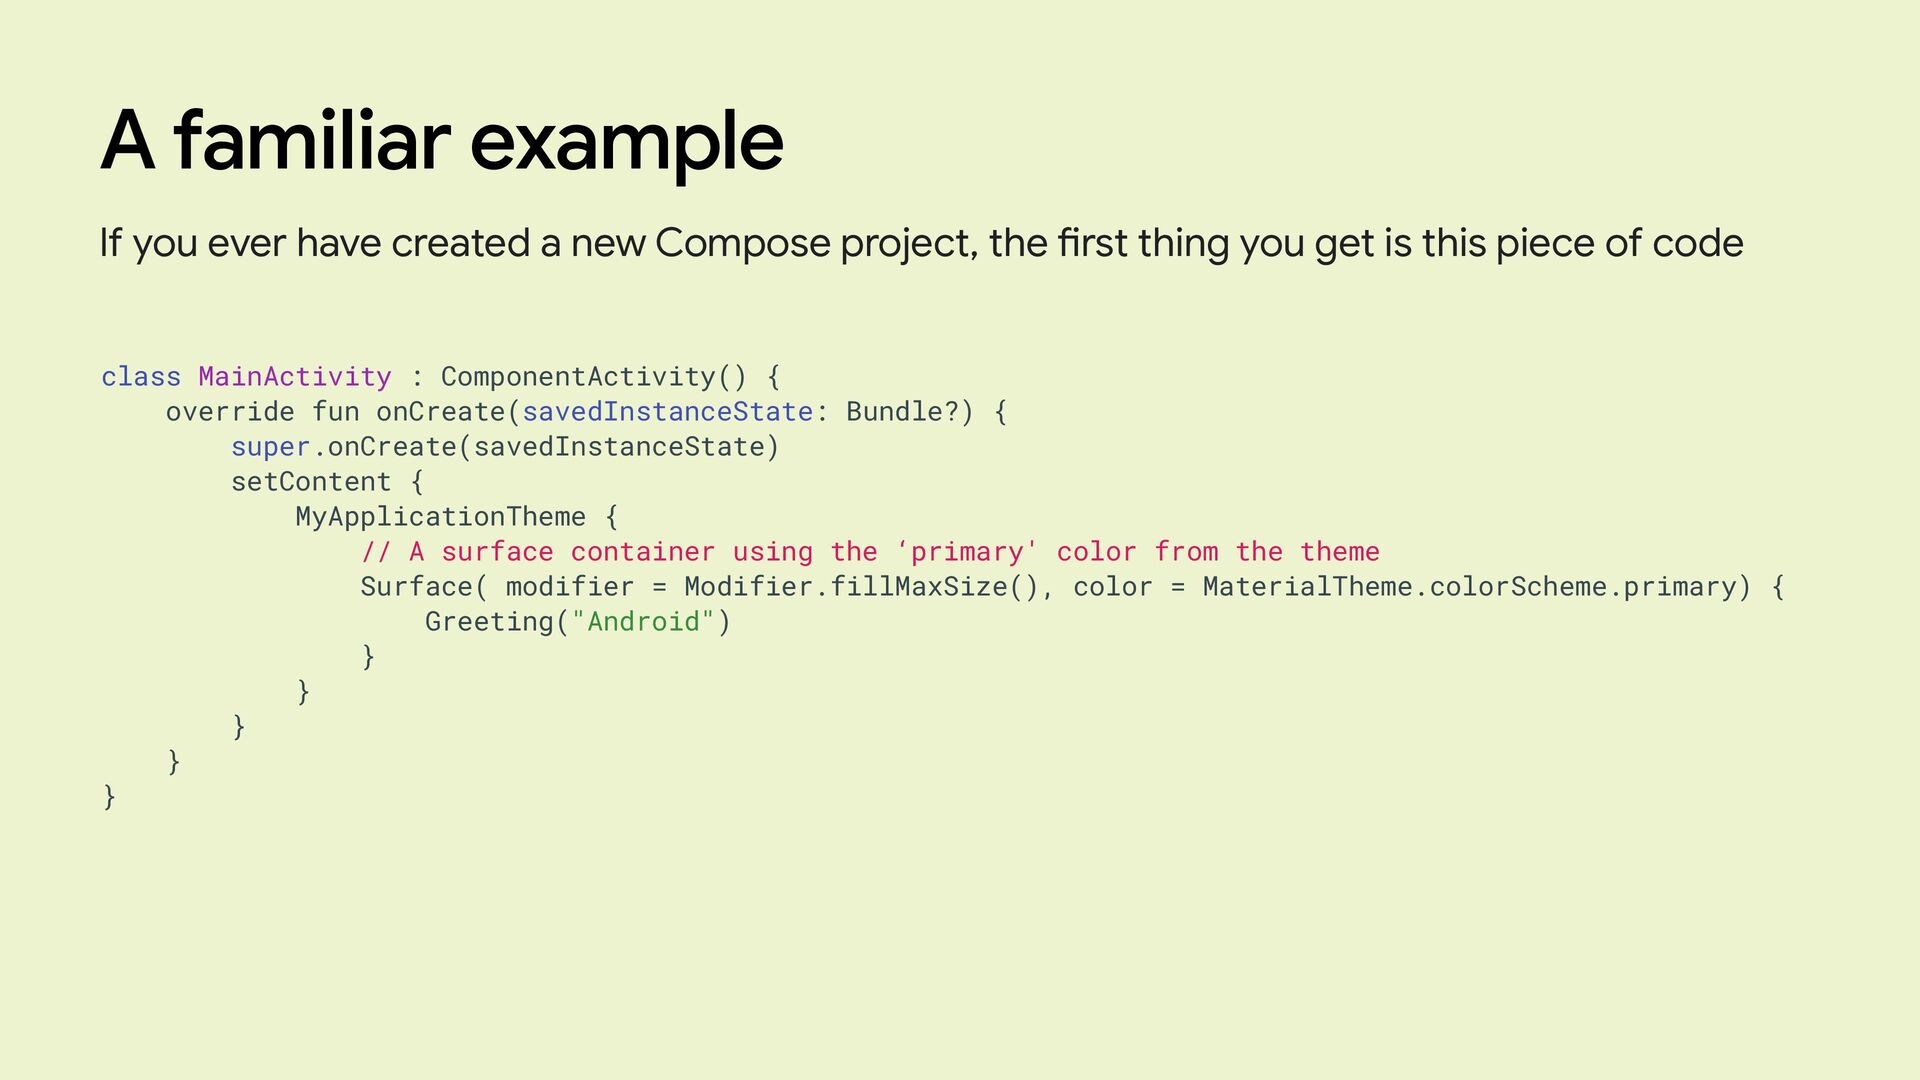Click the "A familiar example" slide title
Image resolution: width=1920 pixels, height=1080 pixels.
tap(441, 142)
